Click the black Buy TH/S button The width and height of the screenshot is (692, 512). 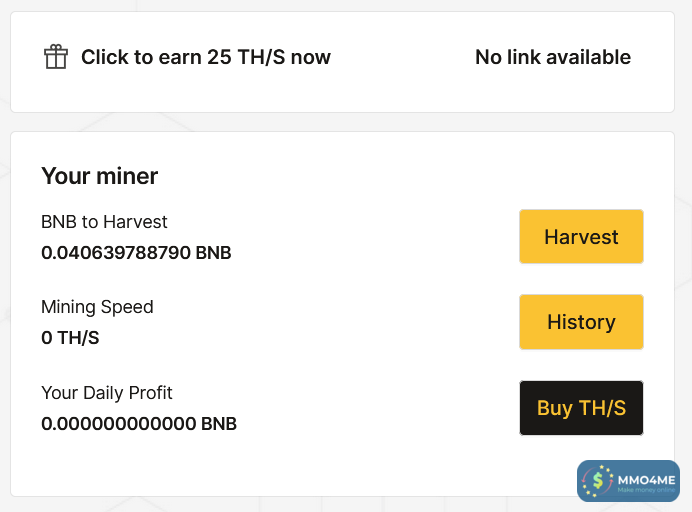(x=581, y=408)
